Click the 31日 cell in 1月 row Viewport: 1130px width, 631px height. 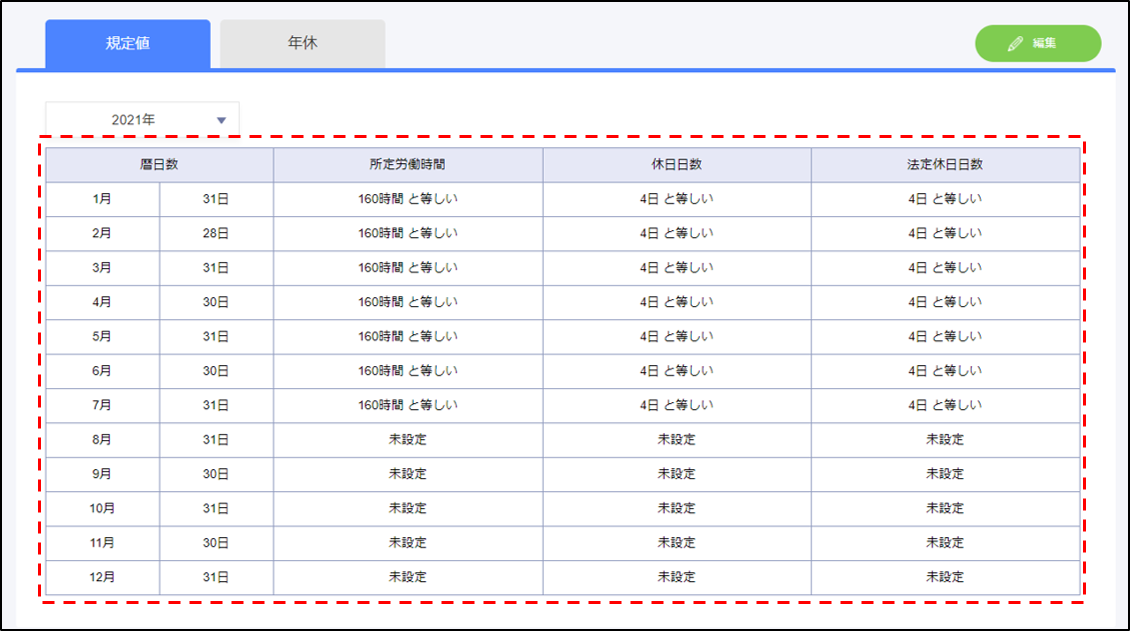click(216, 200)
